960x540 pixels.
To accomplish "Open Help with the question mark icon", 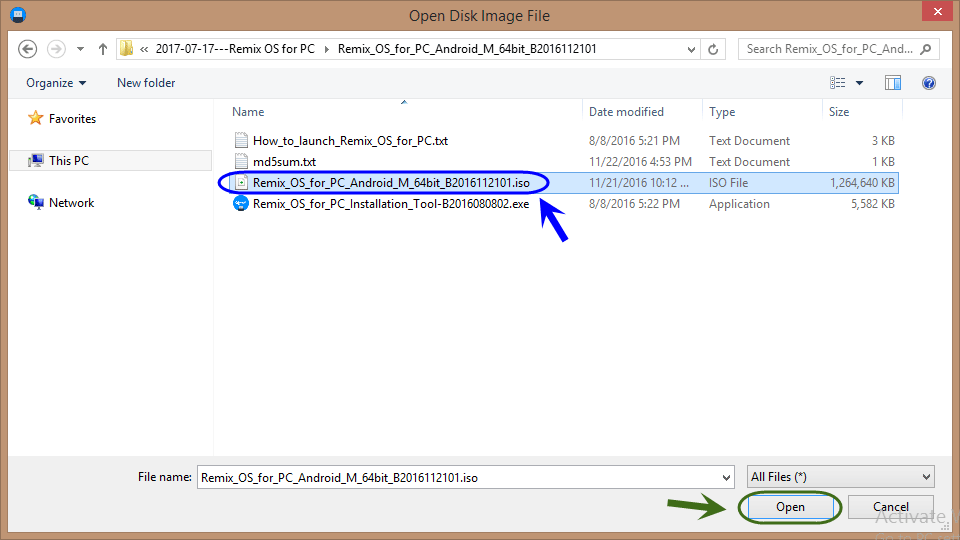I will (x=929, y=83).
